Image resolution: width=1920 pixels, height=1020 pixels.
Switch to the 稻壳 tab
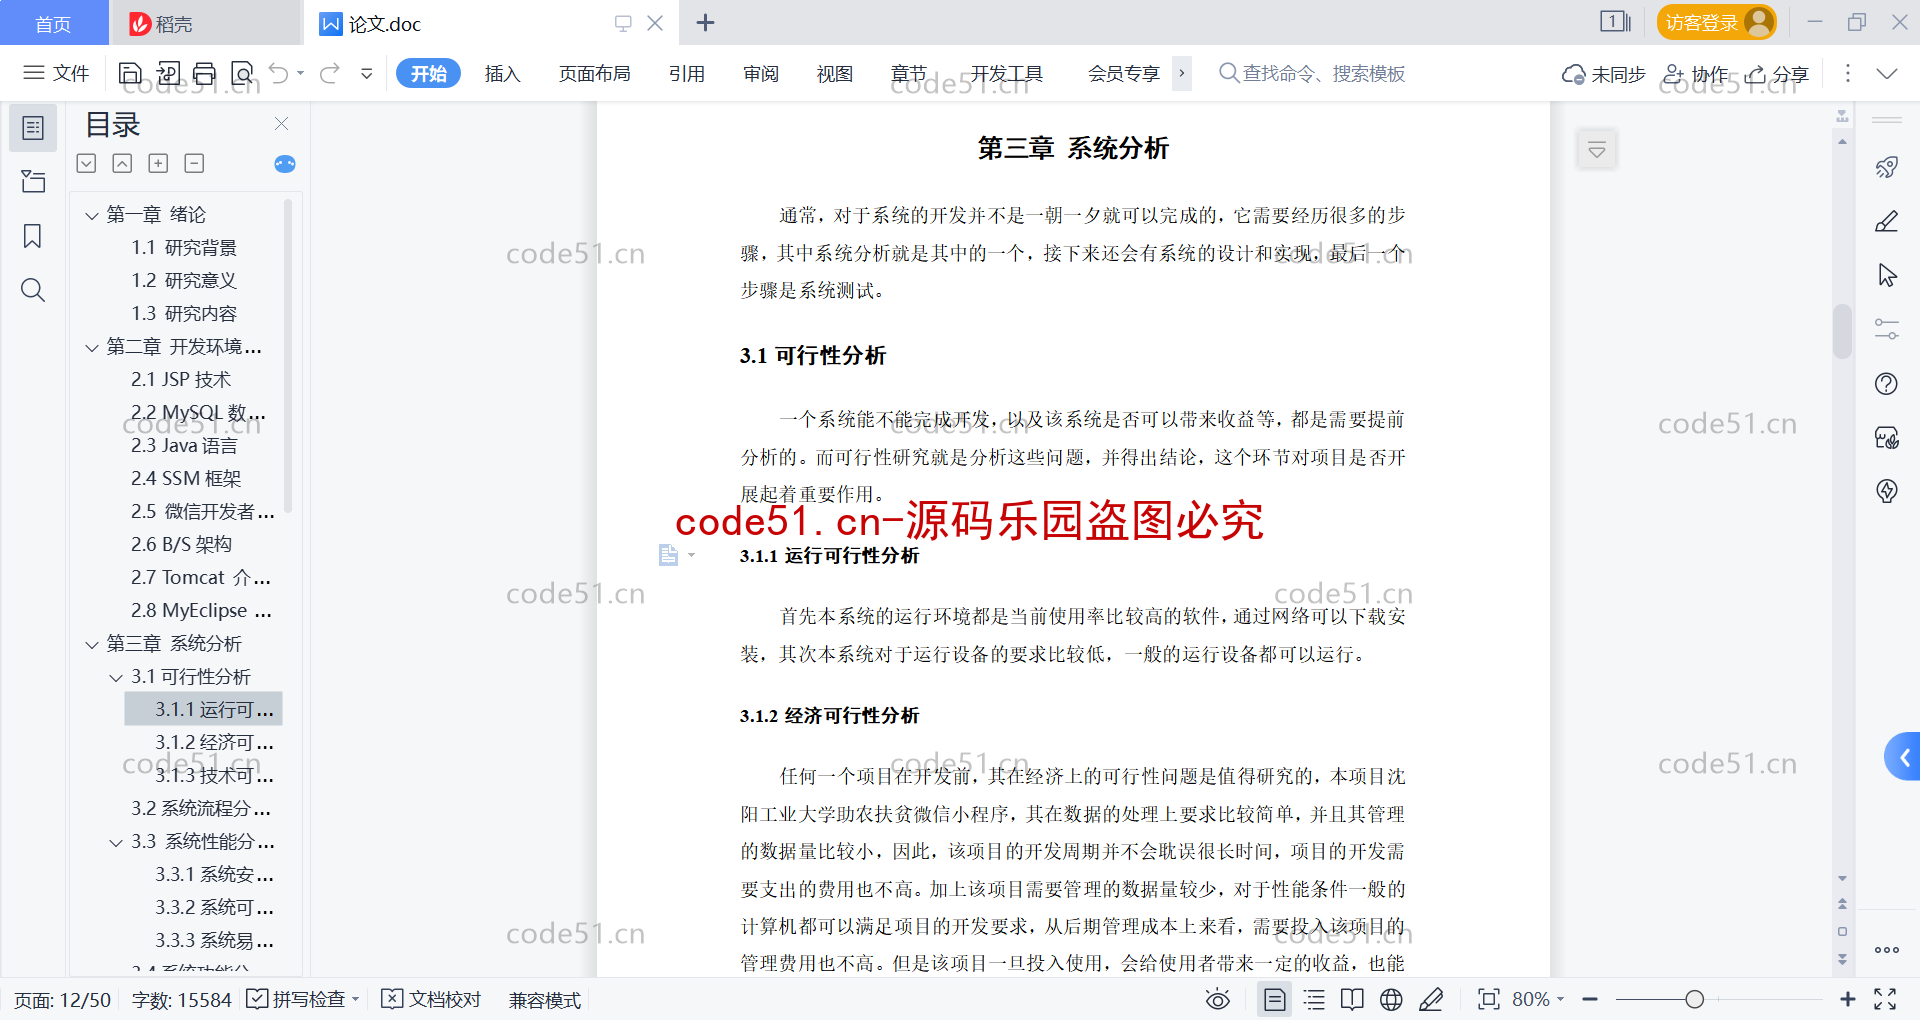pos(205,23)
